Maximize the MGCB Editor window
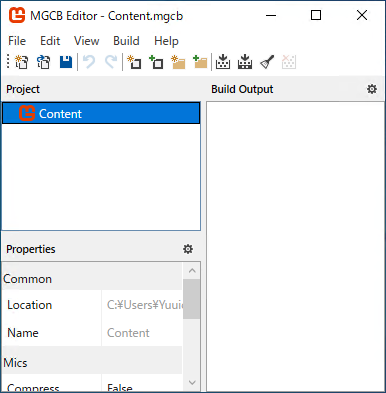The height and width of the screenshot is (393, 386). pos(316,15)
